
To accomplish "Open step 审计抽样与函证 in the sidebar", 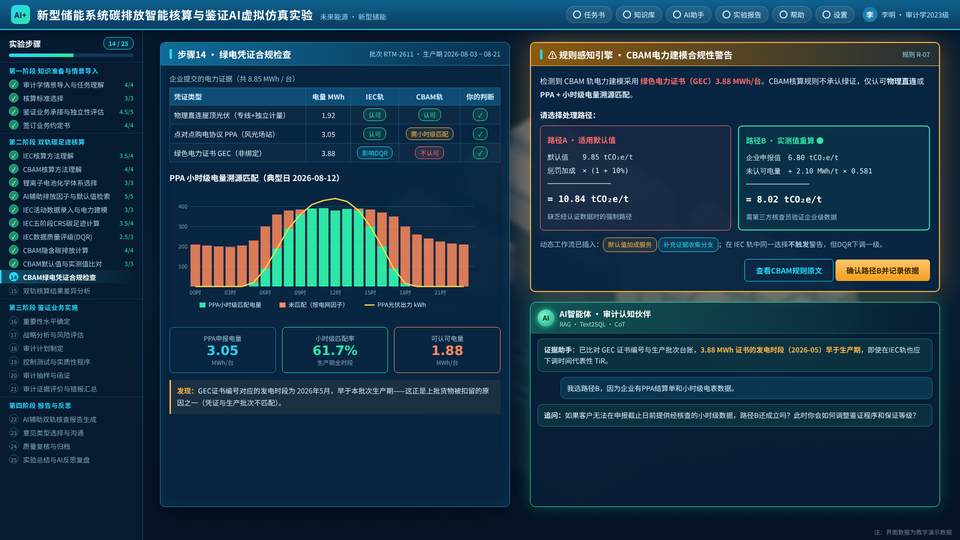I will pyautogui.click(x=71, y=375).
